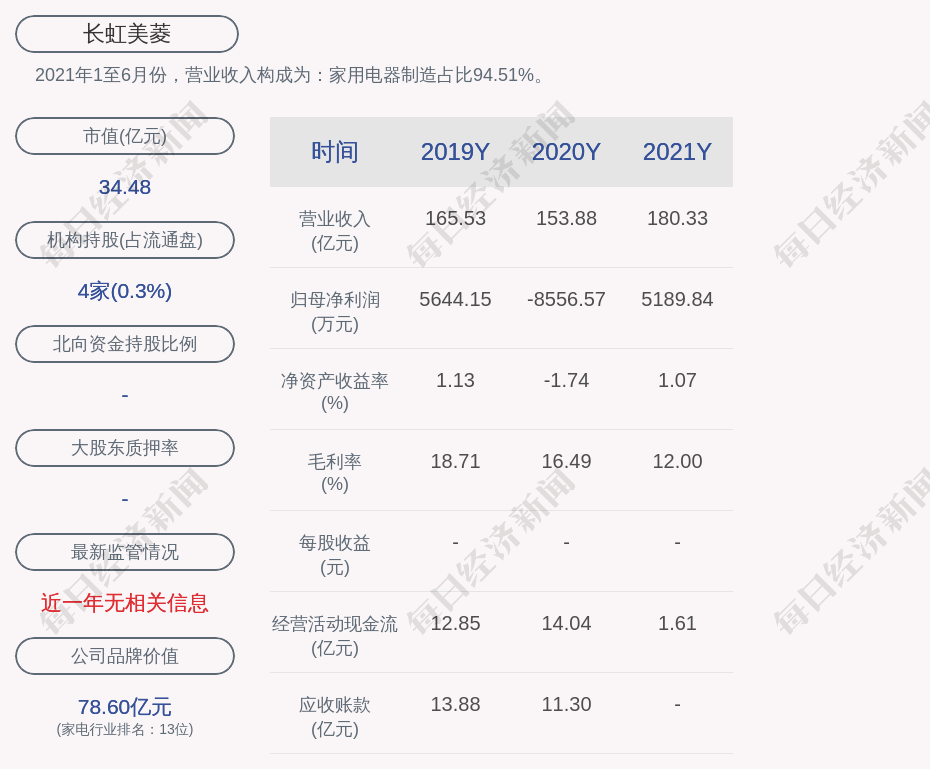This screenshot has width=930, height=769.
Task: Click the -8556.57 net profit cell
Action: click(566, 299)
